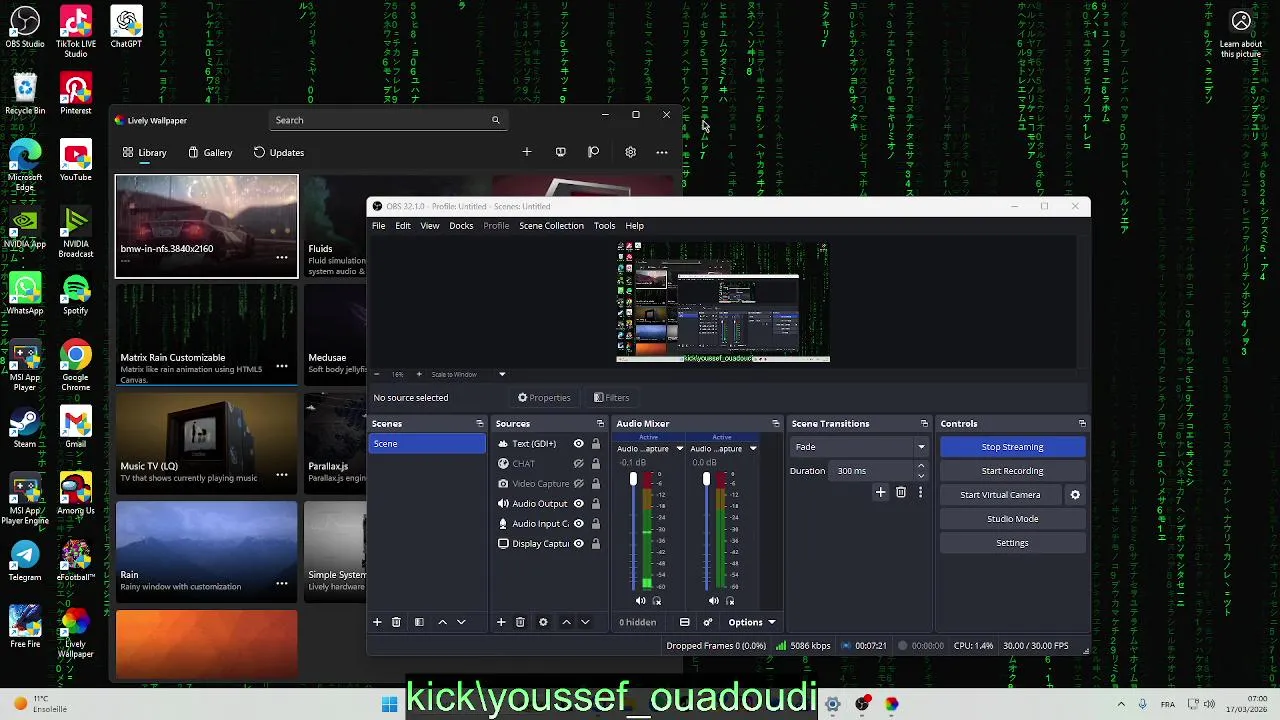The width and height of the screenshot is (1280, 720).
Task: Switch to Gallery tab in Lively Wallpaper
Action: coord(210,153)
